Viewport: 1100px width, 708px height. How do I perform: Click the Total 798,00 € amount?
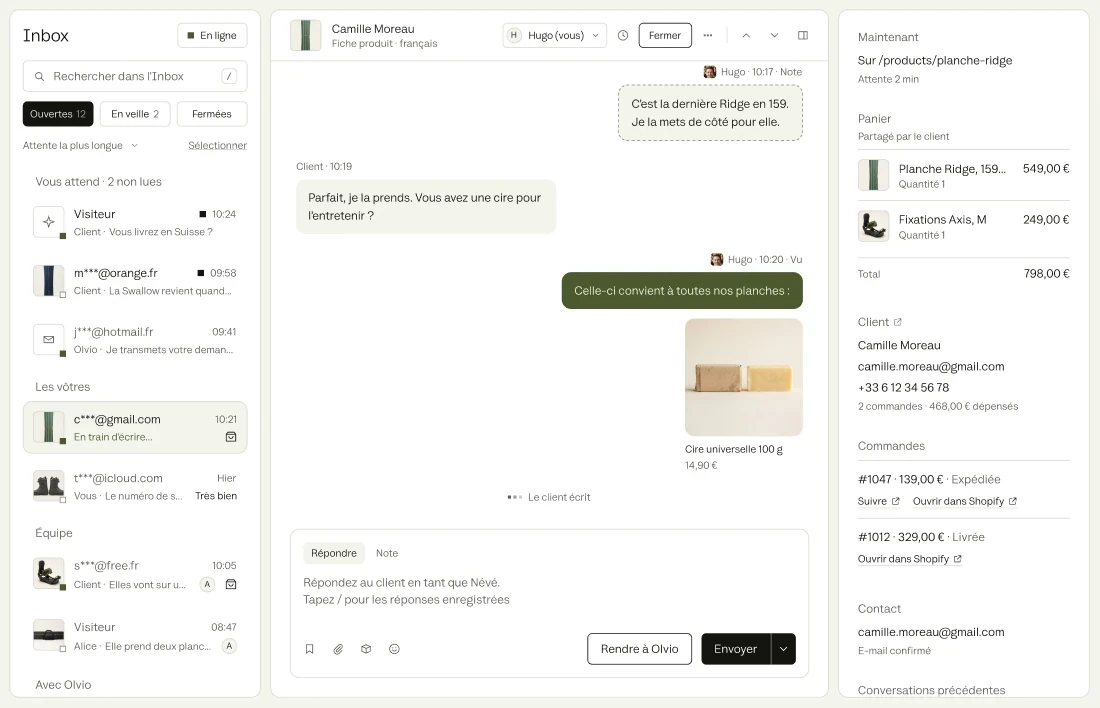pos(1046,274)
